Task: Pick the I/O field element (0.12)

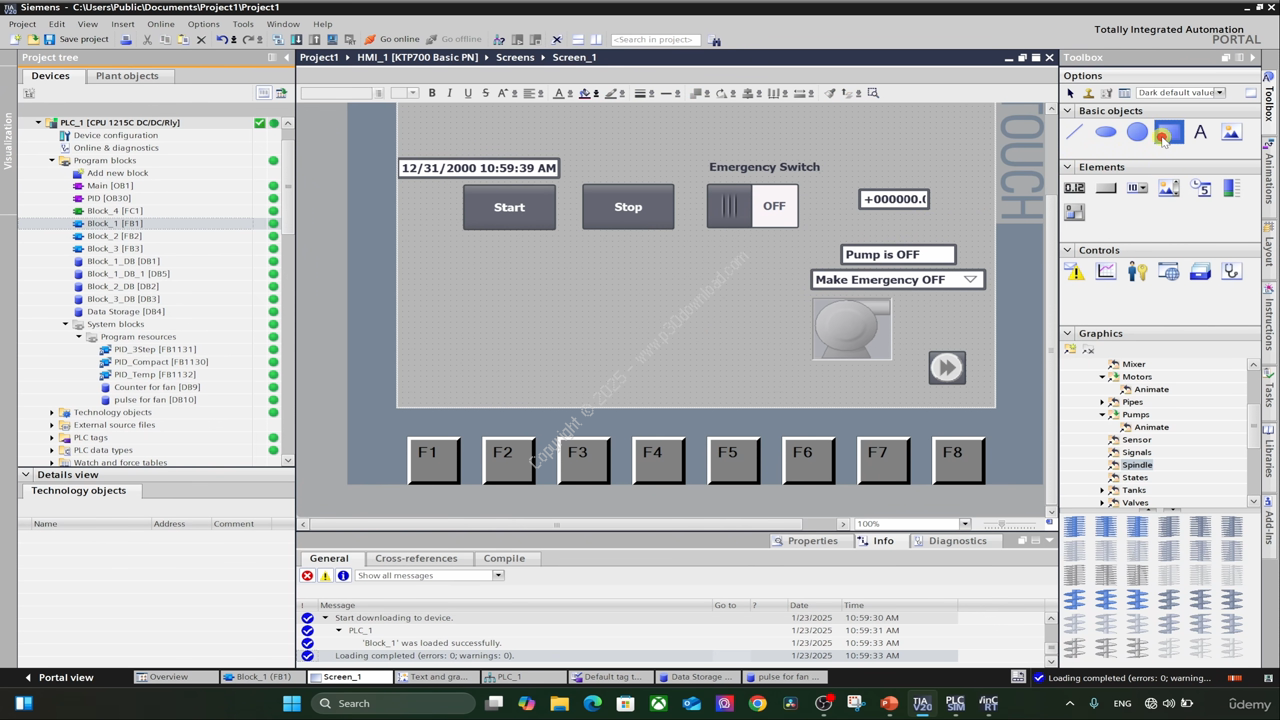Action: [1074, 187]
